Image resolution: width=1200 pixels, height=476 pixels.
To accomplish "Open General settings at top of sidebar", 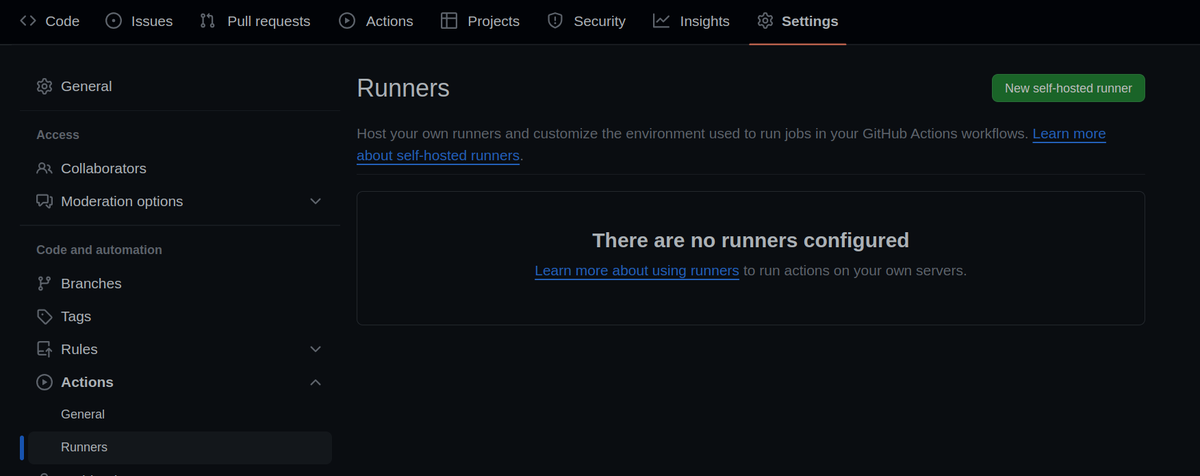I will pyautogui.click(x=180, y=86).
